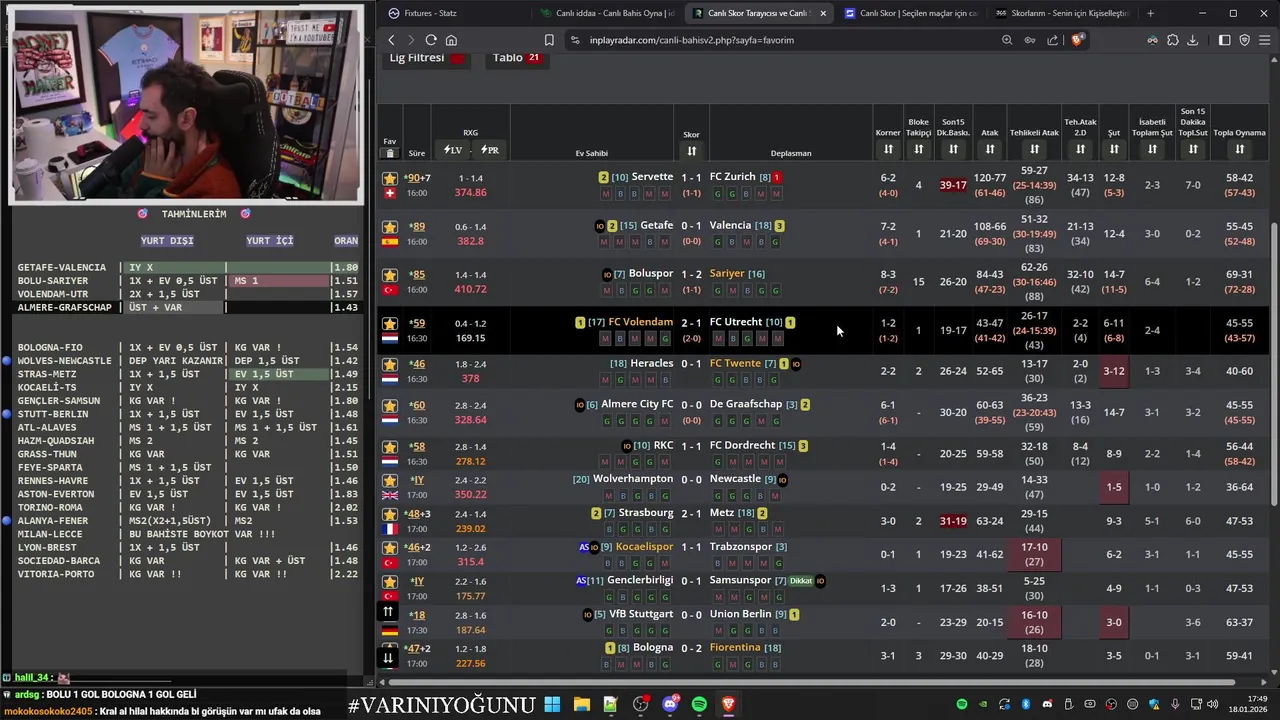Sort by Teh.Atak 2.D column
1280x720 pixels.
[x=1080, y=150]
